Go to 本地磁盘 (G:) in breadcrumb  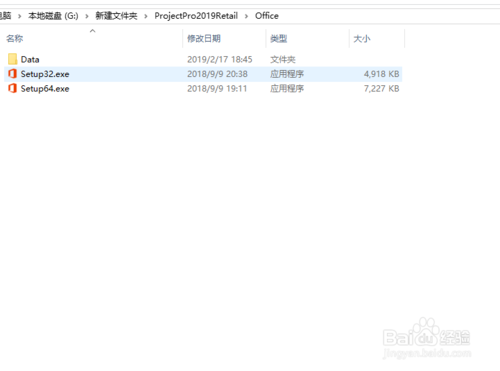(x=53, y=16)
